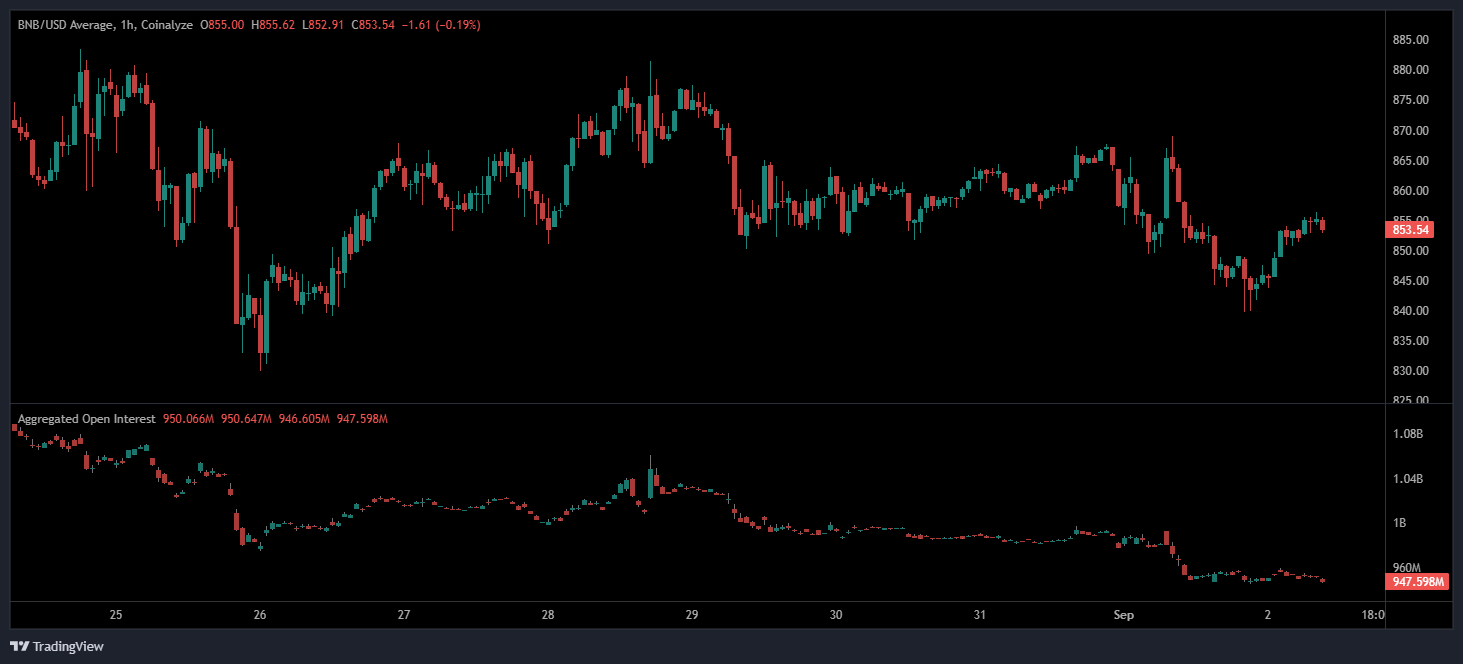This screenshot has height=664, width=1463.
Task: Click the 870.00 price scale label
Action: 1409,131
